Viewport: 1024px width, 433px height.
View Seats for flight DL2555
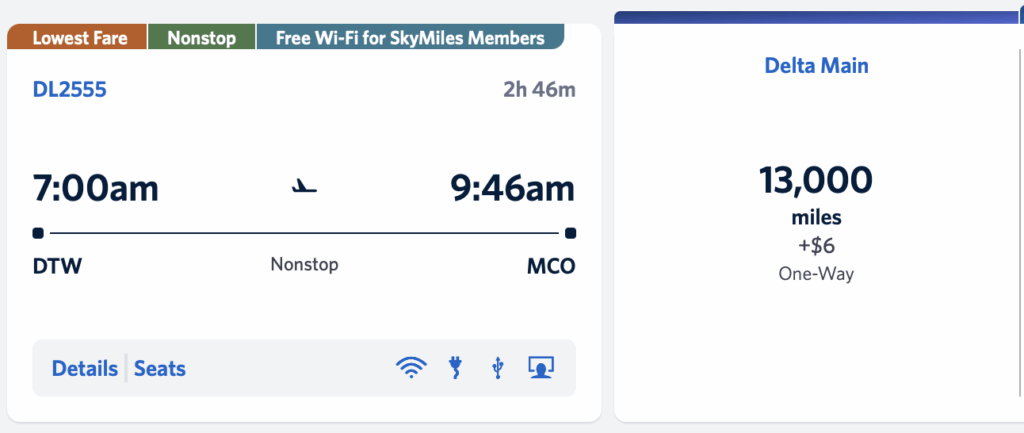(160, 368)
